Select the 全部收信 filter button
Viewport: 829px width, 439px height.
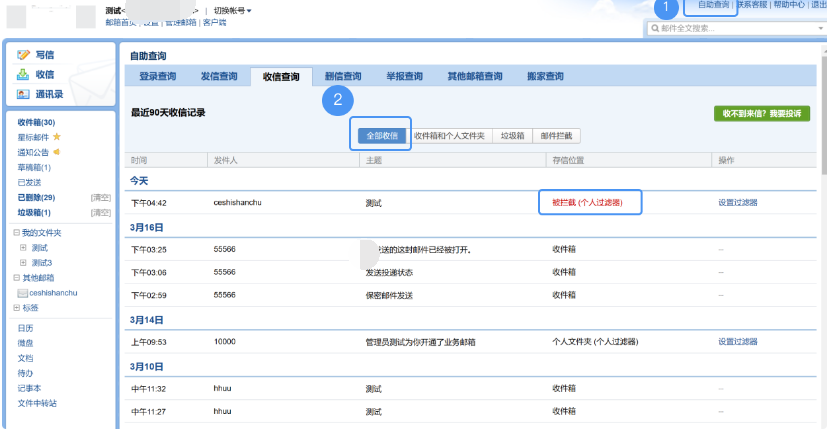[x=383, y=135]
